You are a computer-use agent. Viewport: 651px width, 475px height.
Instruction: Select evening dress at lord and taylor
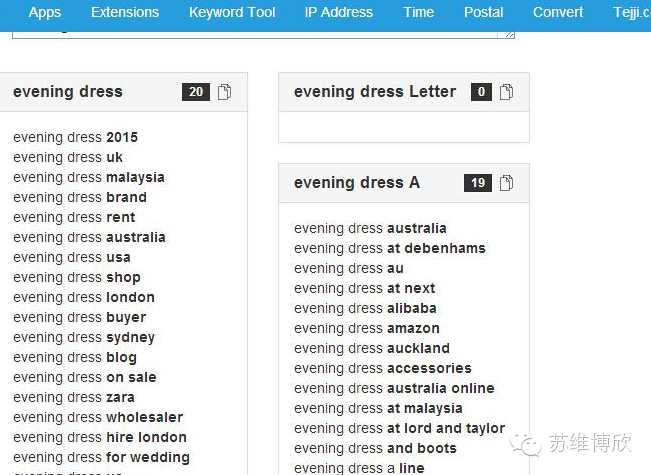coord(400,428)
